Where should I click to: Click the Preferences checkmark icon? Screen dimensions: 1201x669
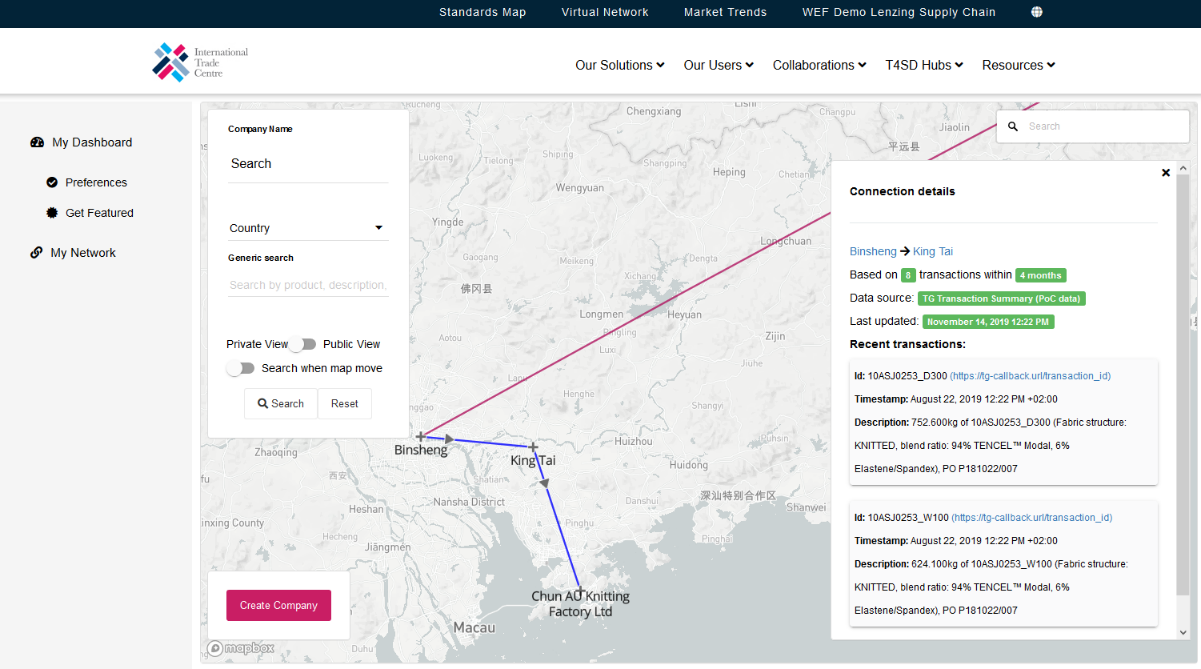coord(52,183)
